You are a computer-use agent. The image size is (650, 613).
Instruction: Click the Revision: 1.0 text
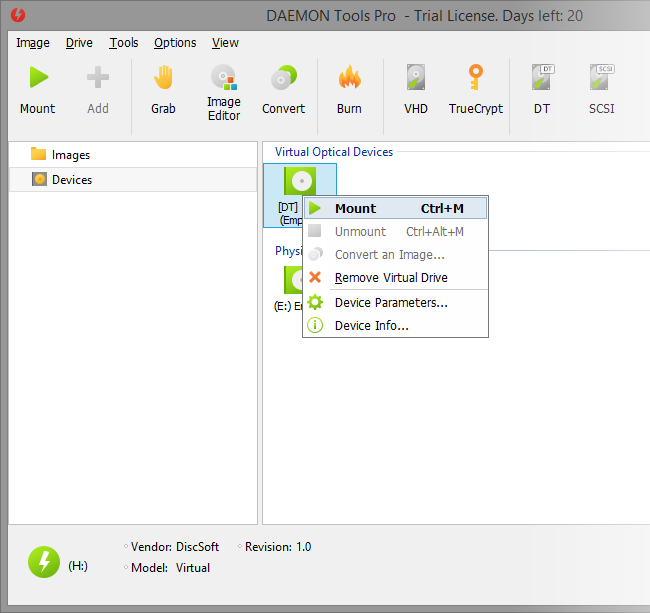pos(278,547)
